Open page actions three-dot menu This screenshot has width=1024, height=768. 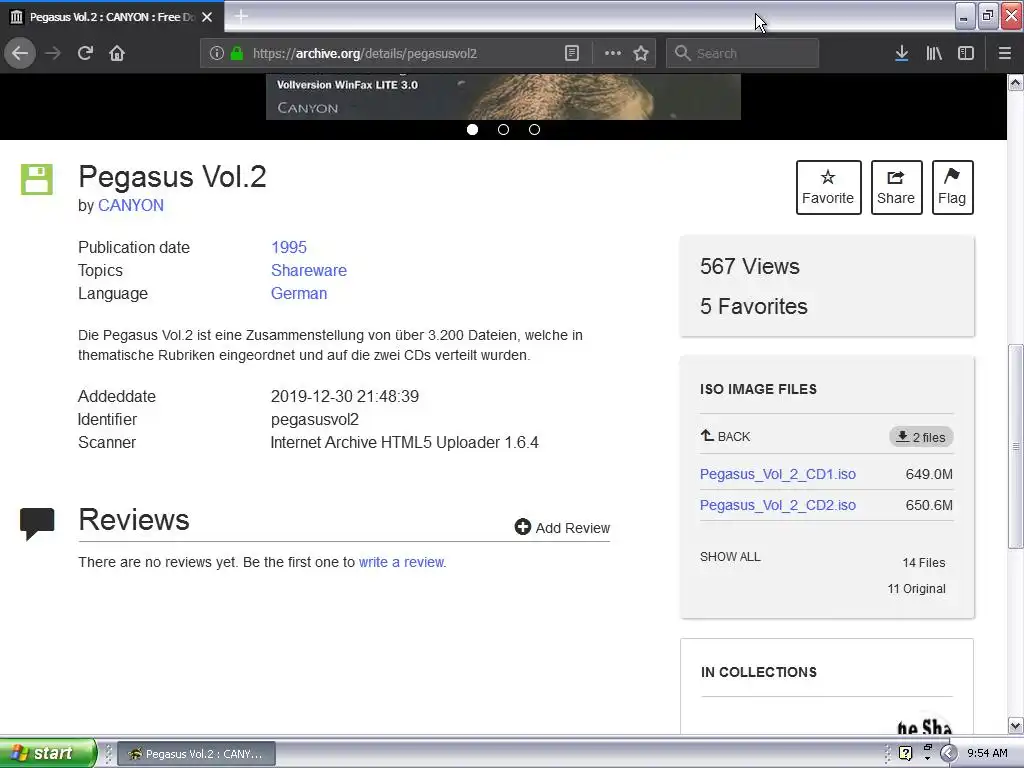click(x=613, y=53)
